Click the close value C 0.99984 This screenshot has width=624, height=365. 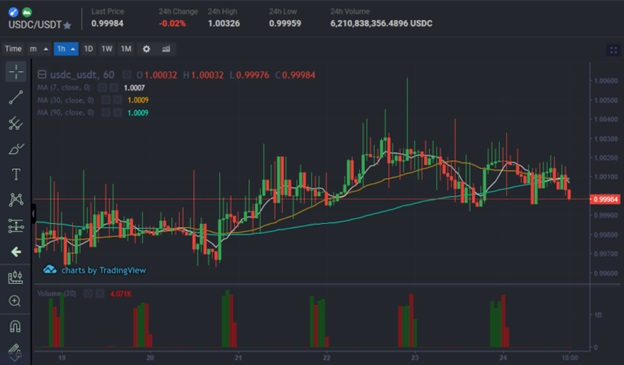pos(295,75)
